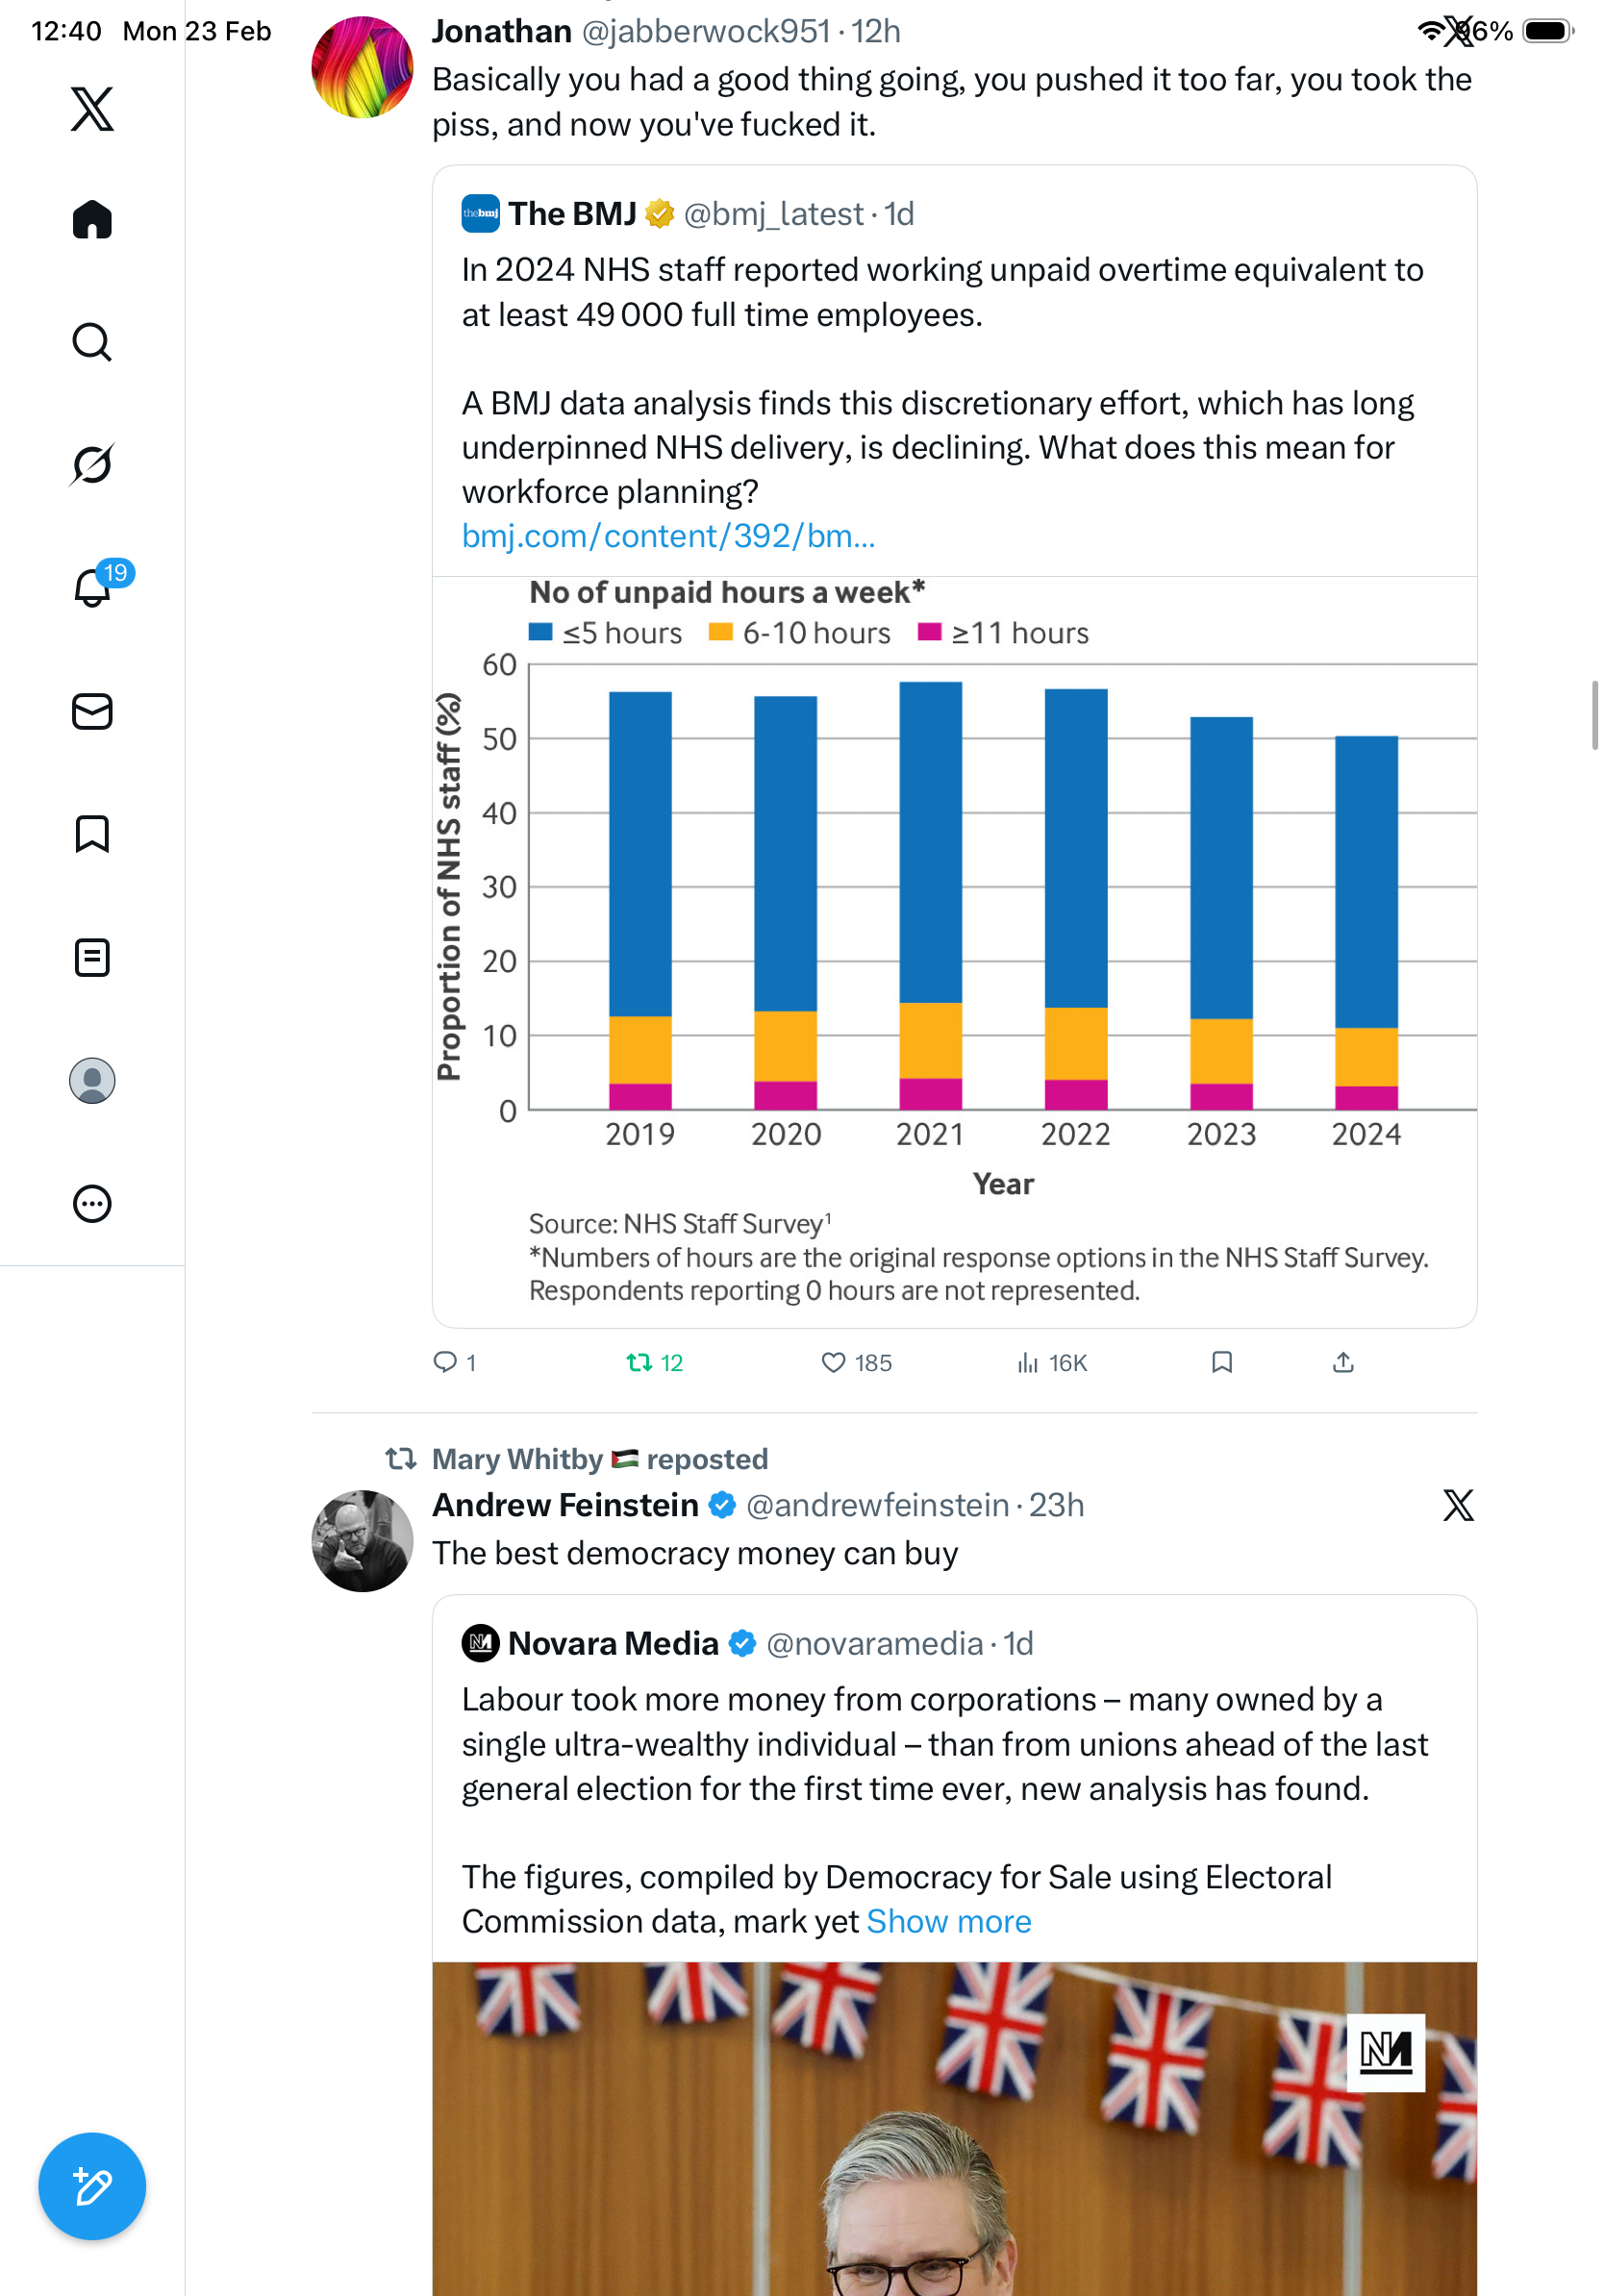Image resolution: width=1604 pixels, height=2296 pixels.
Task: Open the bmj.com article link
Action: (x=668, y=536)
